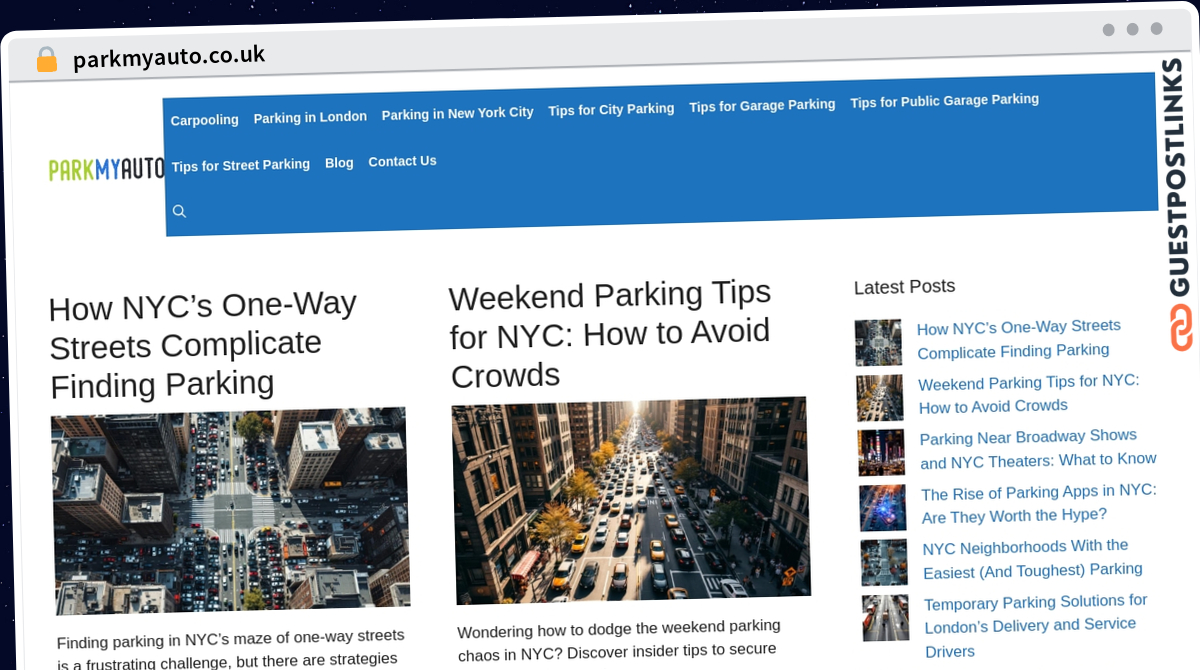Open the Carpooling menu item

[x=204, y=120]
